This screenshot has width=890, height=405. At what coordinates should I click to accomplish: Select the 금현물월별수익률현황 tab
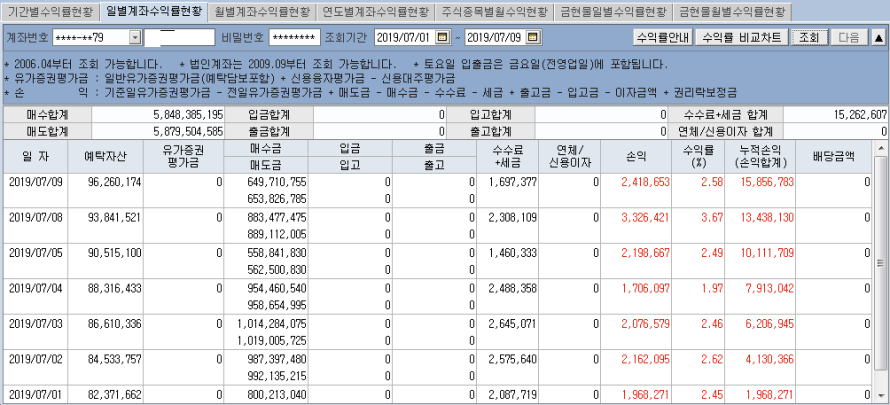pyautogui.click(x=732, y=11)
